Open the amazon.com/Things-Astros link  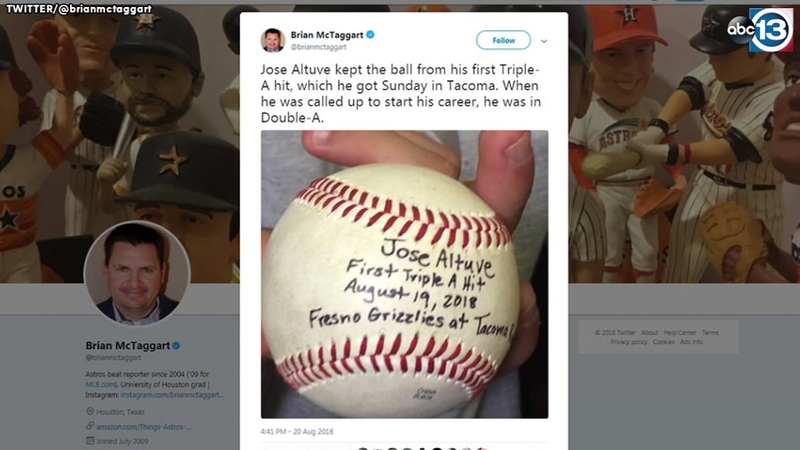coord(143,427)
